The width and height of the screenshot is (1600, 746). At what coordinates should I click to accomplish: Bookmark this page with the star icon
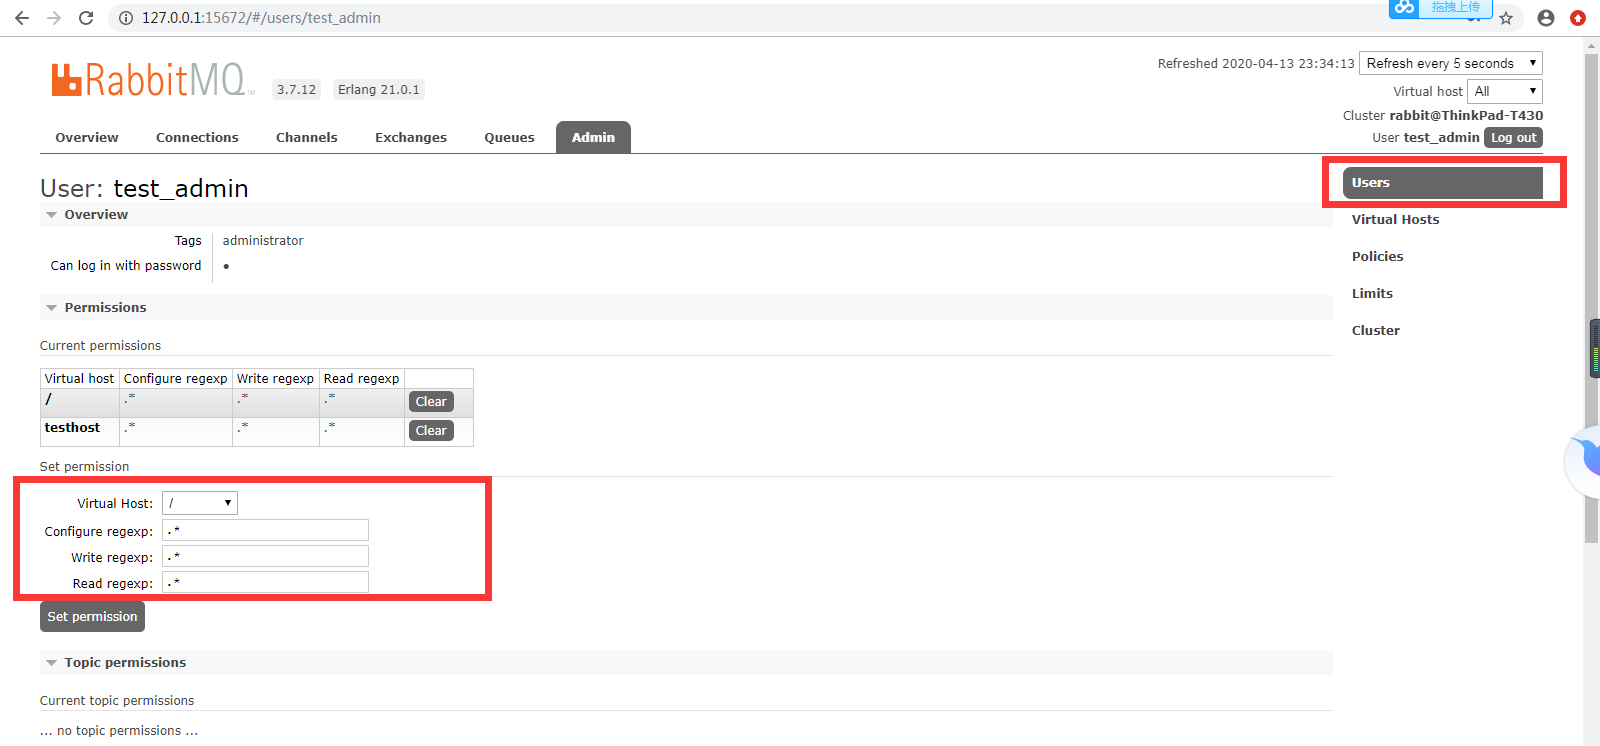point(1506,18)
